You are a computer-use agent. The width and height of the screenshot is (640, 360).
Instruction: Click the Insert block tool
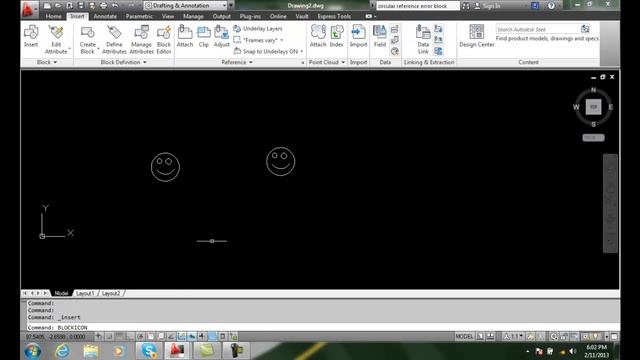(31, 36)
